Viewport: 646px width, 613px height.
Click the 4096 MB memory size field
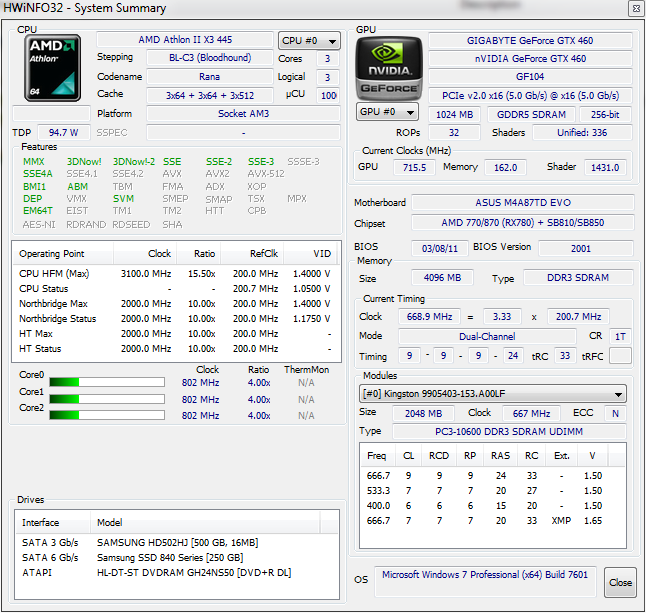[442, 278]
